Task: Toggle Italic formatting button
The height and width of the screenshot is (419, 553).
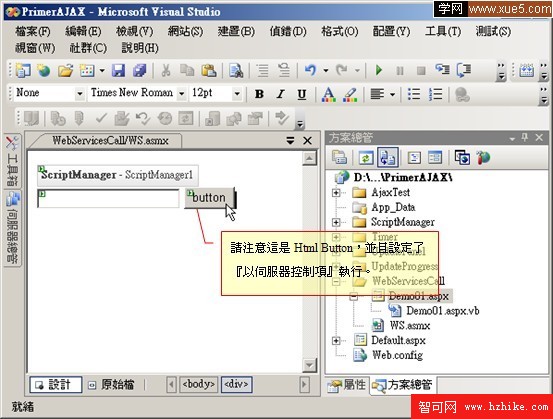Action: 280,94
